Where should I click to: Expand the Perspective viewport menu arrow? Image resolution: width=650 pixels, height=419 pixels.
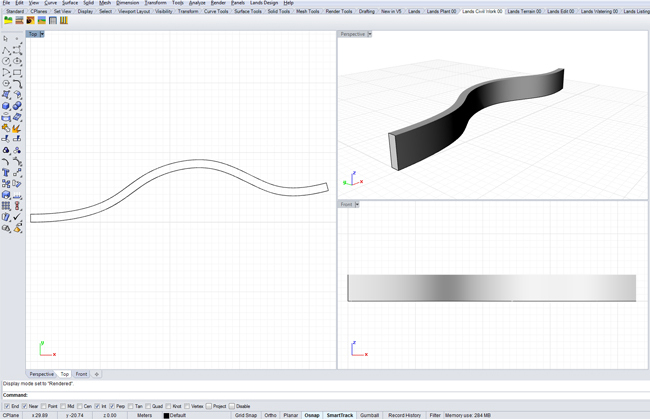tap(370, 34)
